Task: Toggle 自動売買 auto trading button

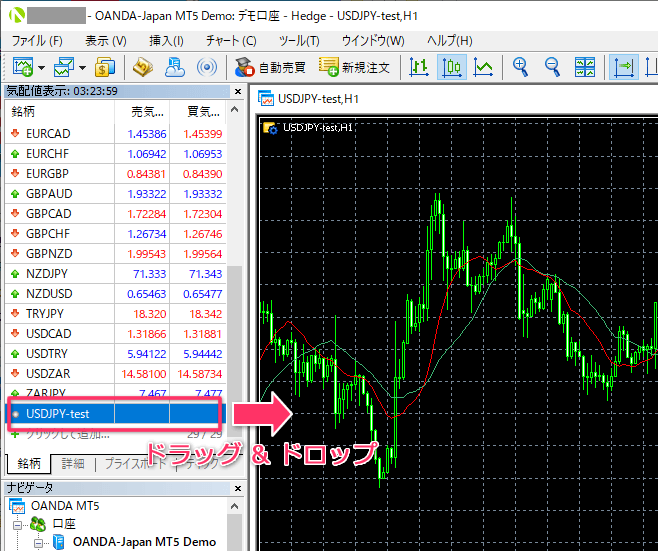Action: pos(270,67)
